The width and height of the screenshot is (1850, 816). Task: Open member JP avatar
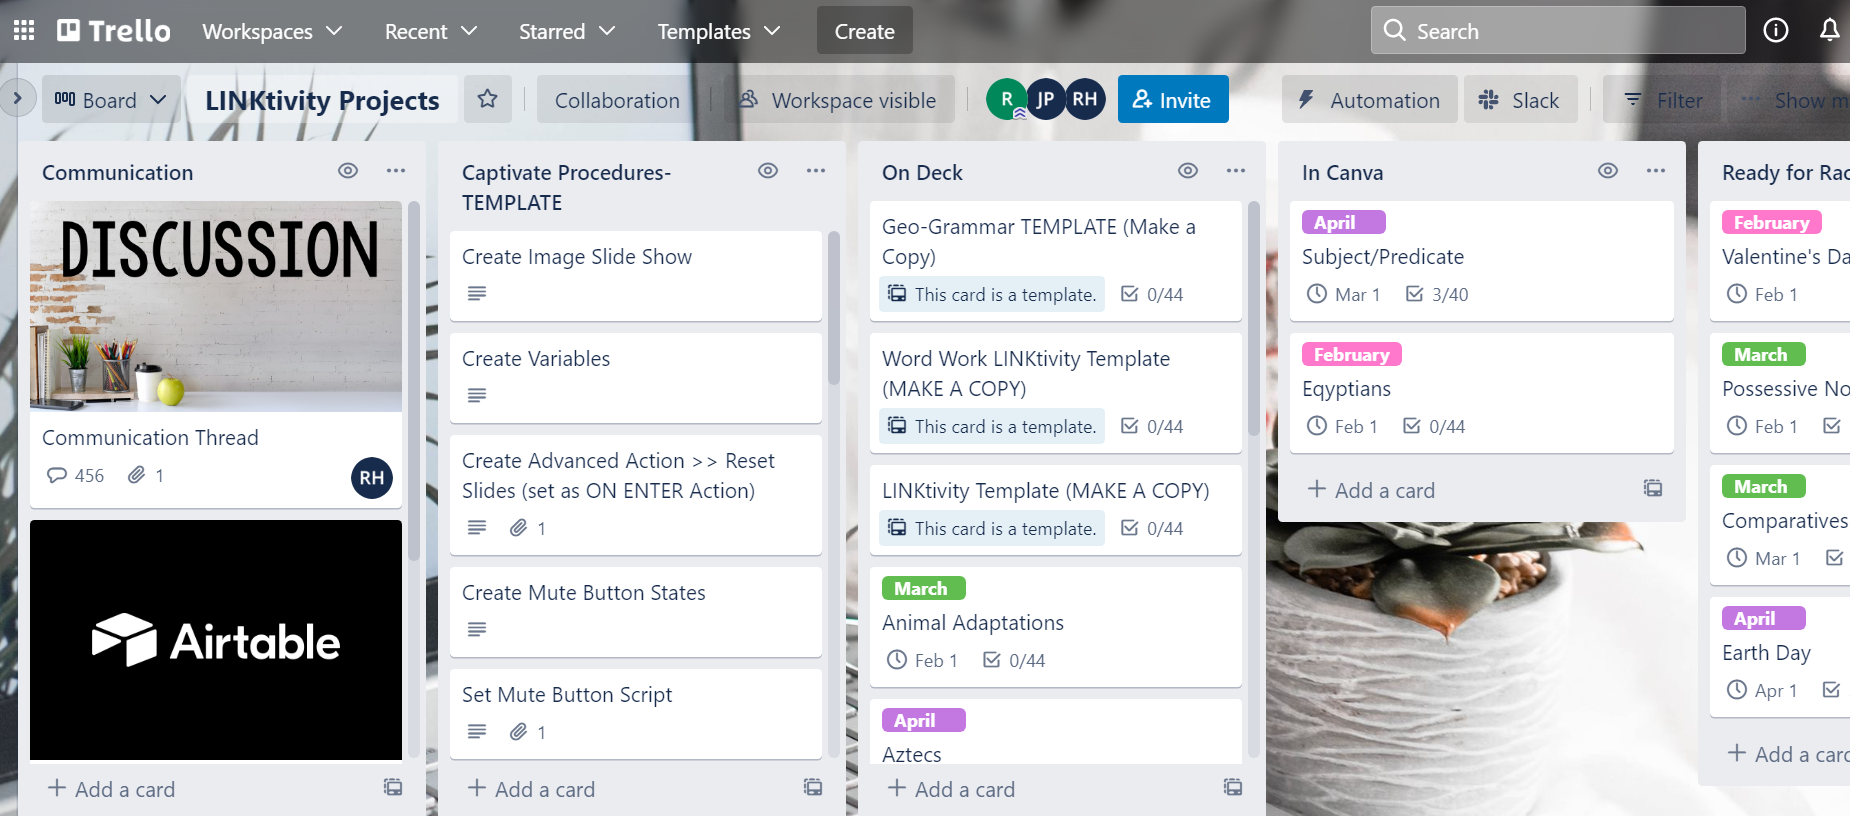pyautogui.click(x=1045, y=99)
